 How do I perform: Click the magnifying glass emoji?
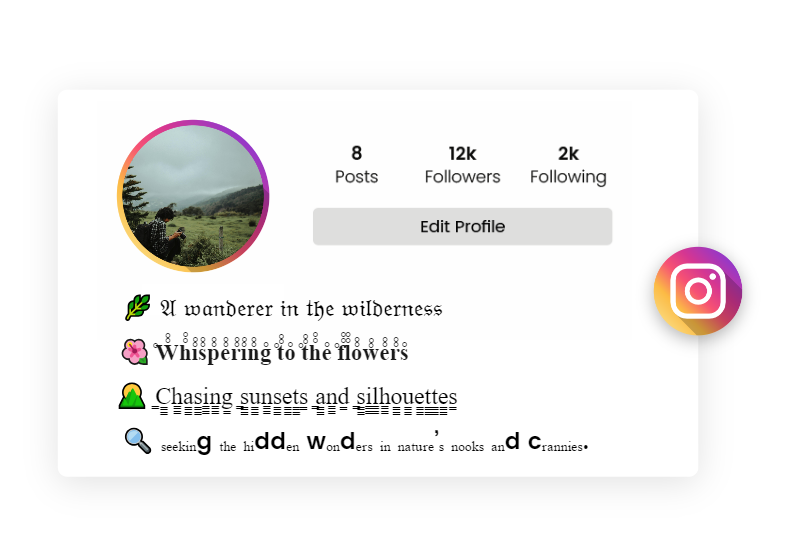[138, 441]
